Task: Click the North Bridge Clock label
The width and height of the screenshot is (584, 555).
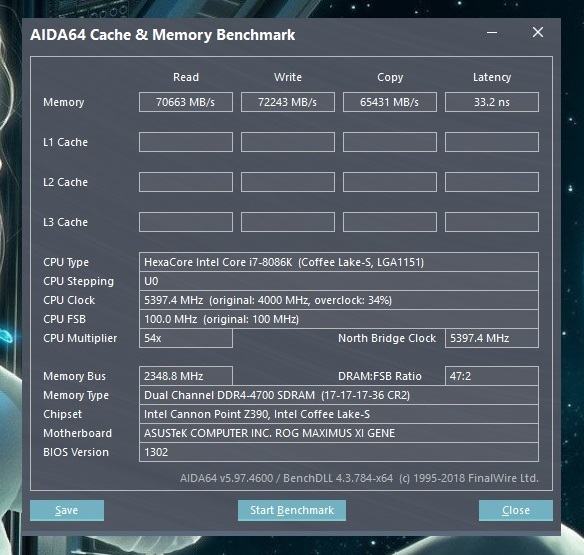Action: point(387,338)
